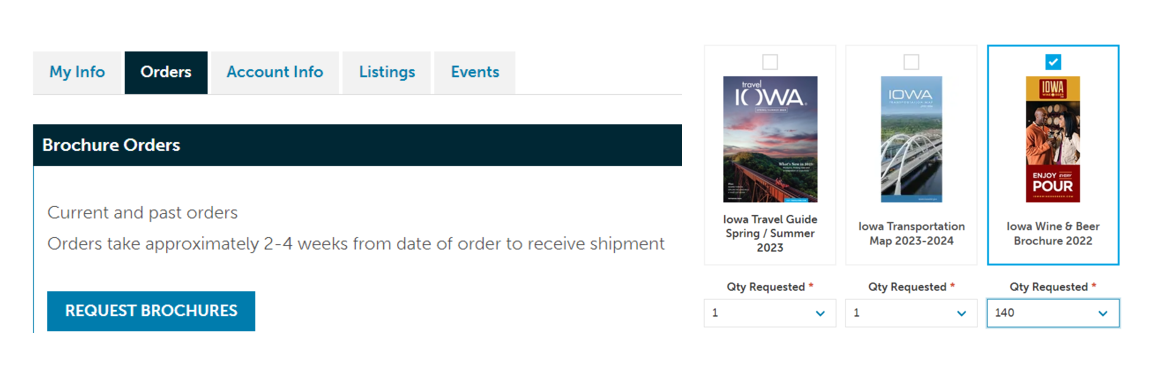The image size is (1150, 382).
Task: Select the Orders tab
Action: coord(166,73)
